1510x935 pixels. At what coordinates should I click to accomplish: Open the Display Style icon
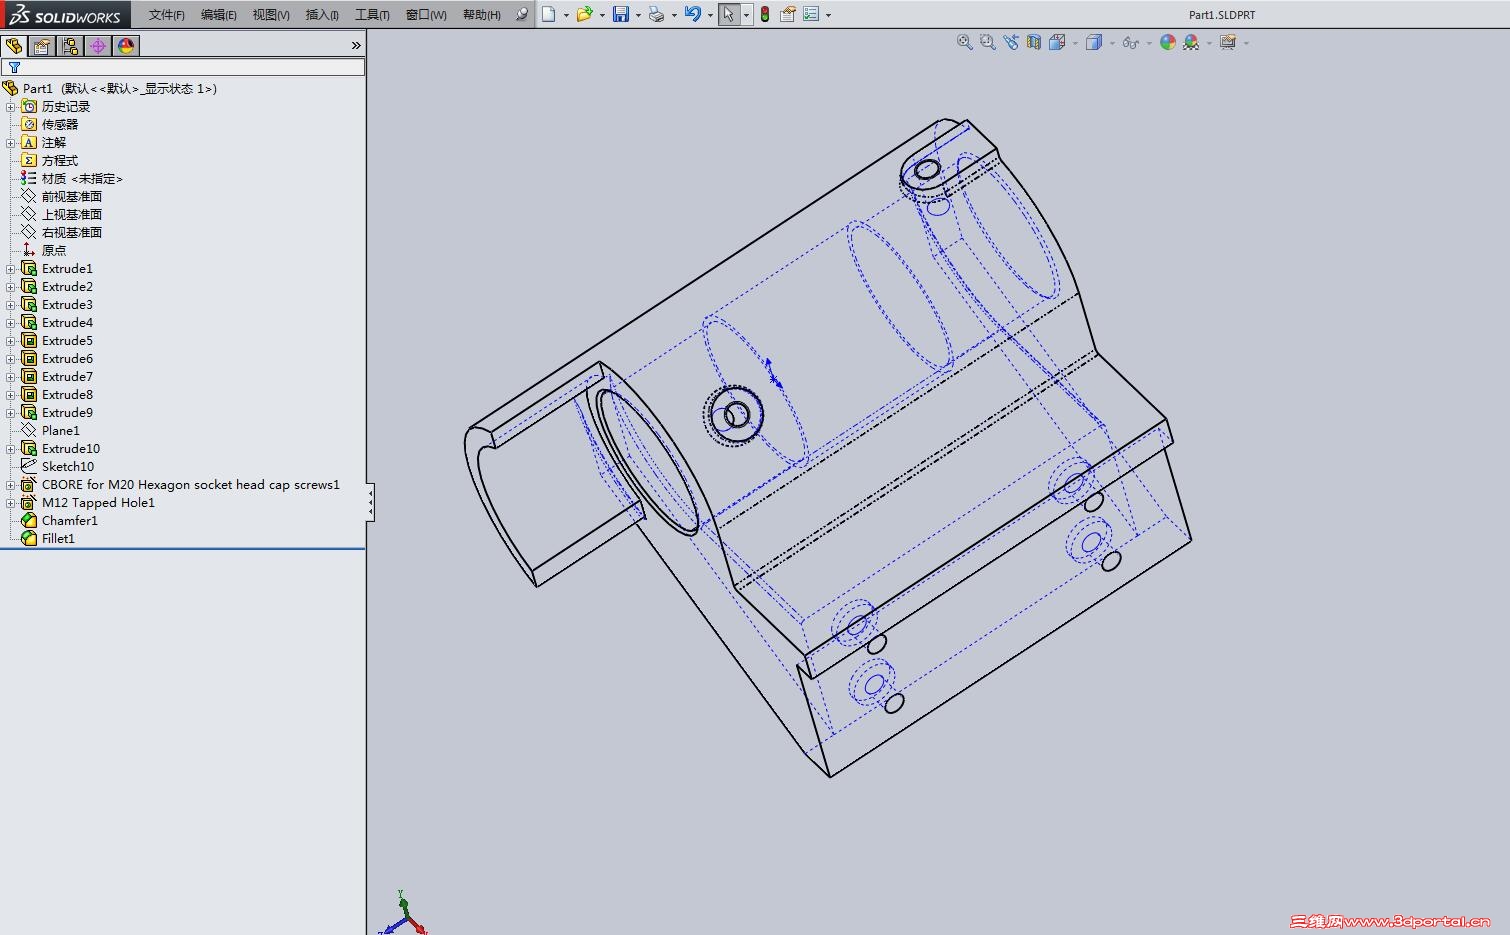[x=1094, y=42]
